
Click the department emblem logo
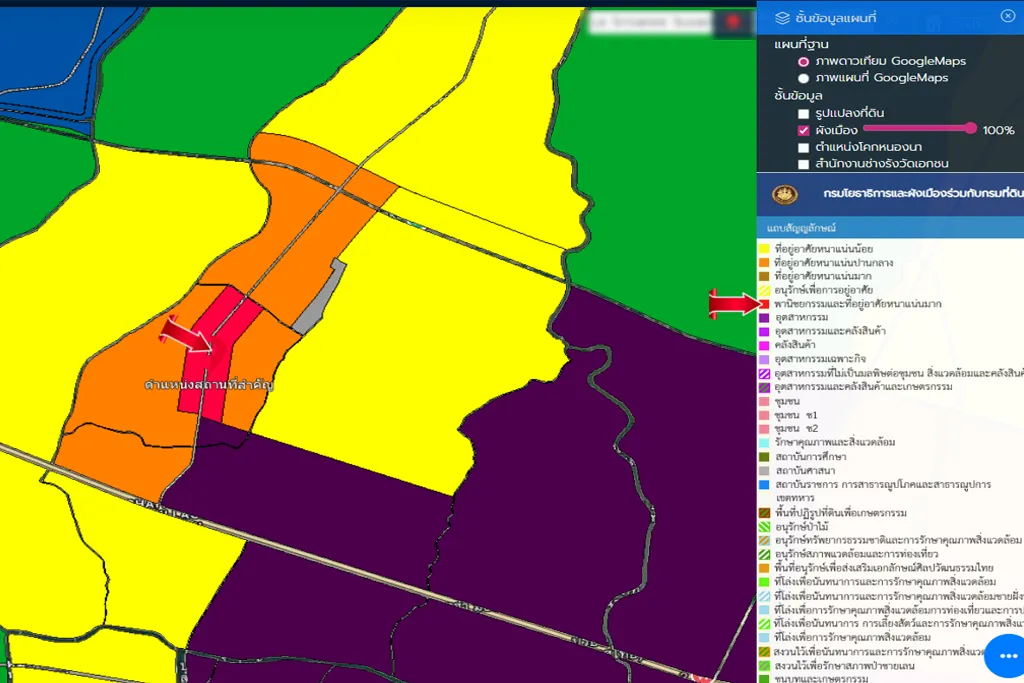tap(785, 194)
